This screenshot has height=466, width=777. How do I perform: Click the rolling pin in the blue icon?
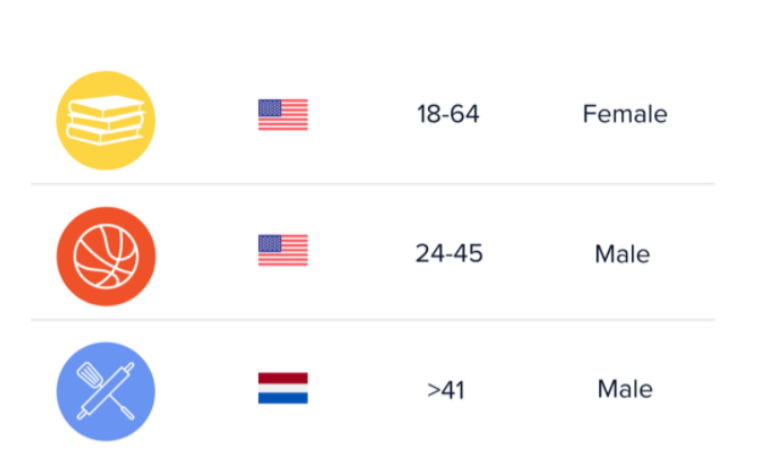tap(106, 391)
